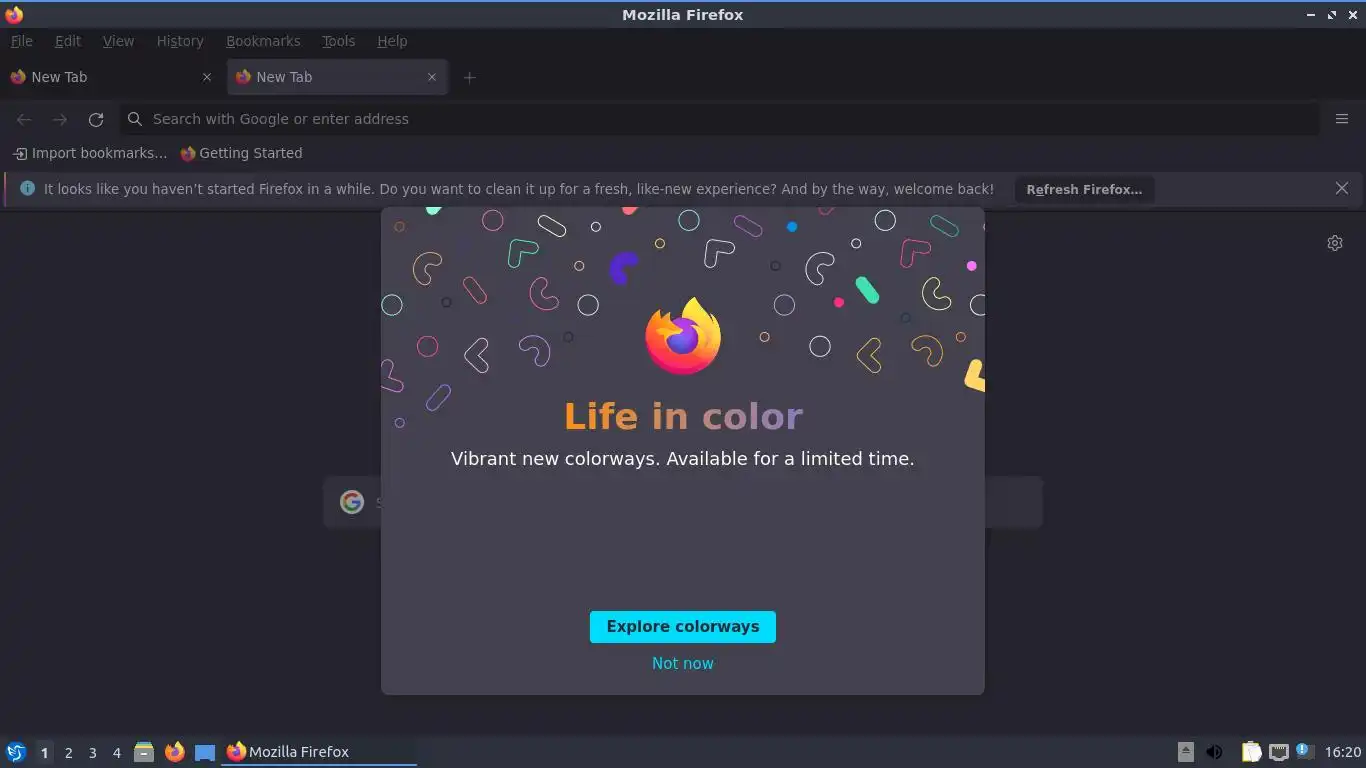The height and width of the screenshot is (768, 1366).
Task: Open Getting Started bookmark
Action: click(241, 153)
